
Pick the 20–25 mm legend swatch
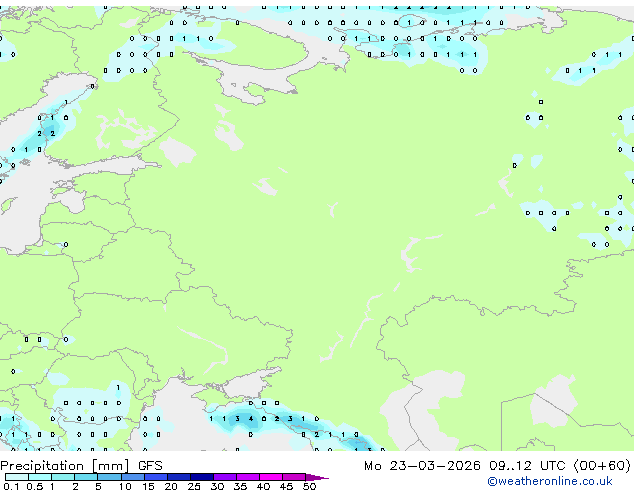pyautogui.click(x=178, y=477)
